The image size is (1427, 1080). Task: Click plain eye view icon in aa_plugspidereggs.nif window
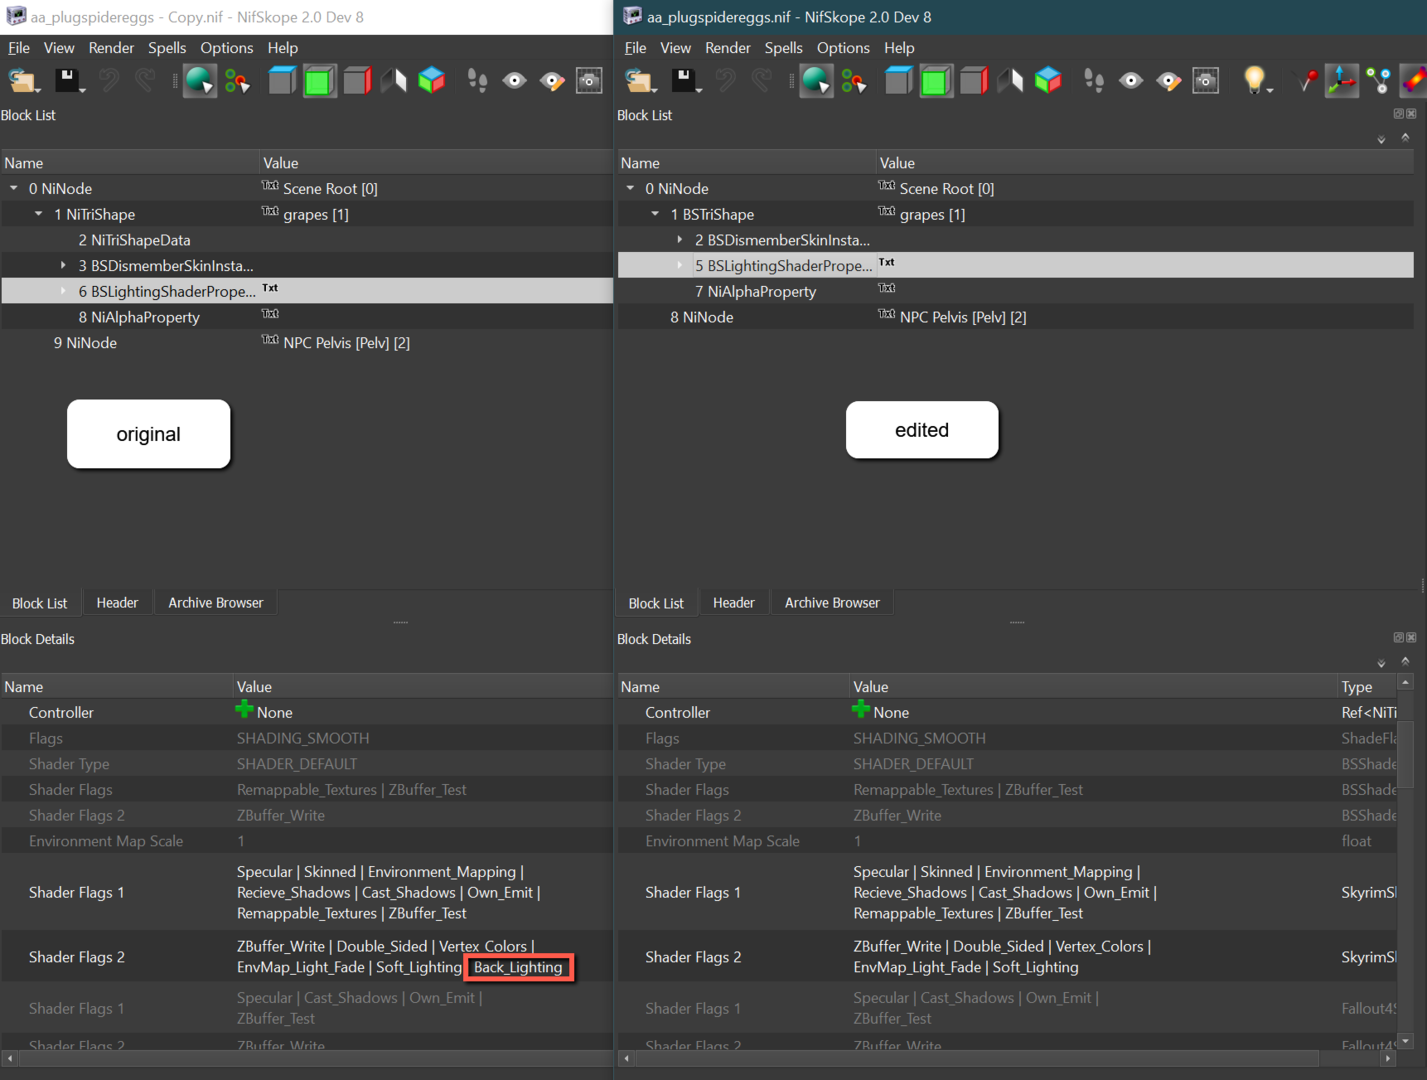click(1131, 80)
